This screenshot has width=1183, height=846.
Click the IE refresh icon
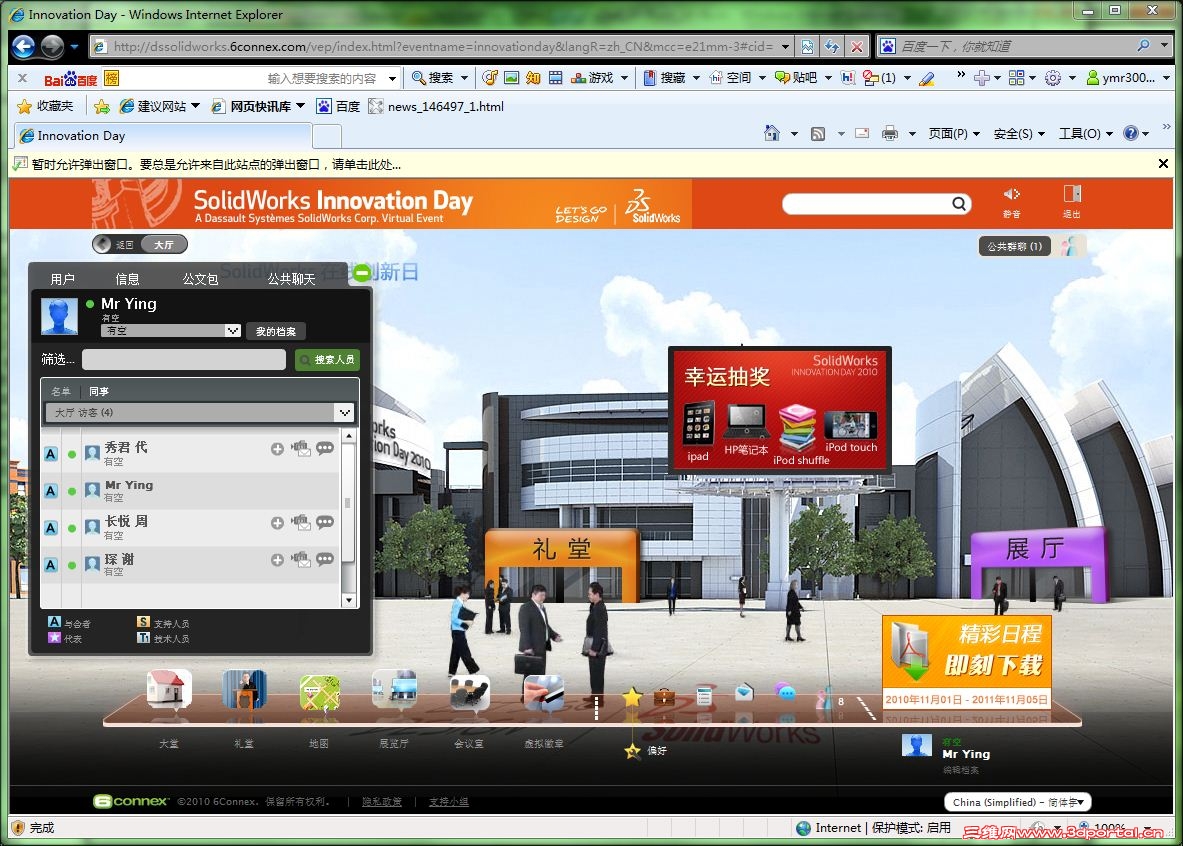831,47
